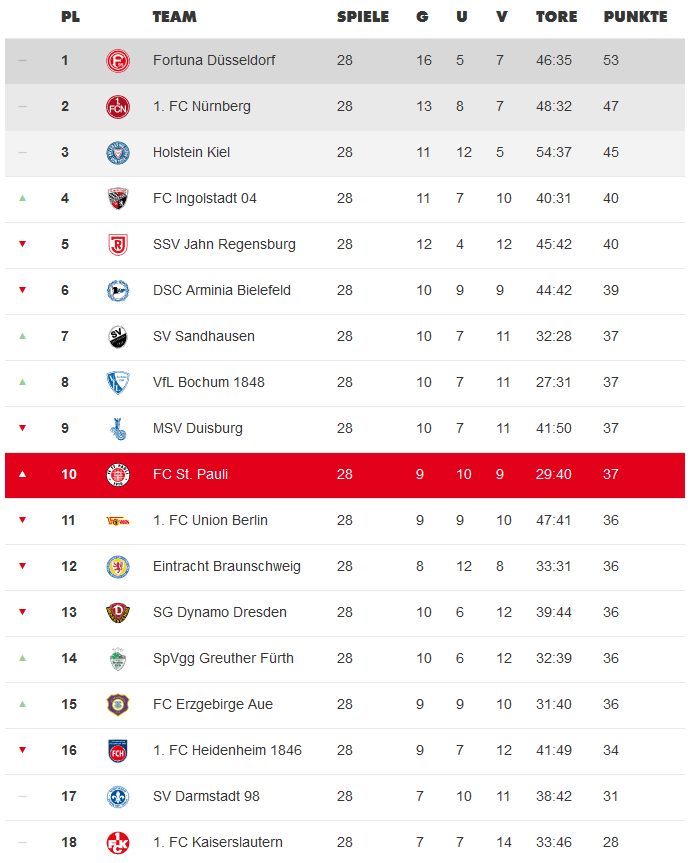Click the TORE column header

click(x=557, y=17)
